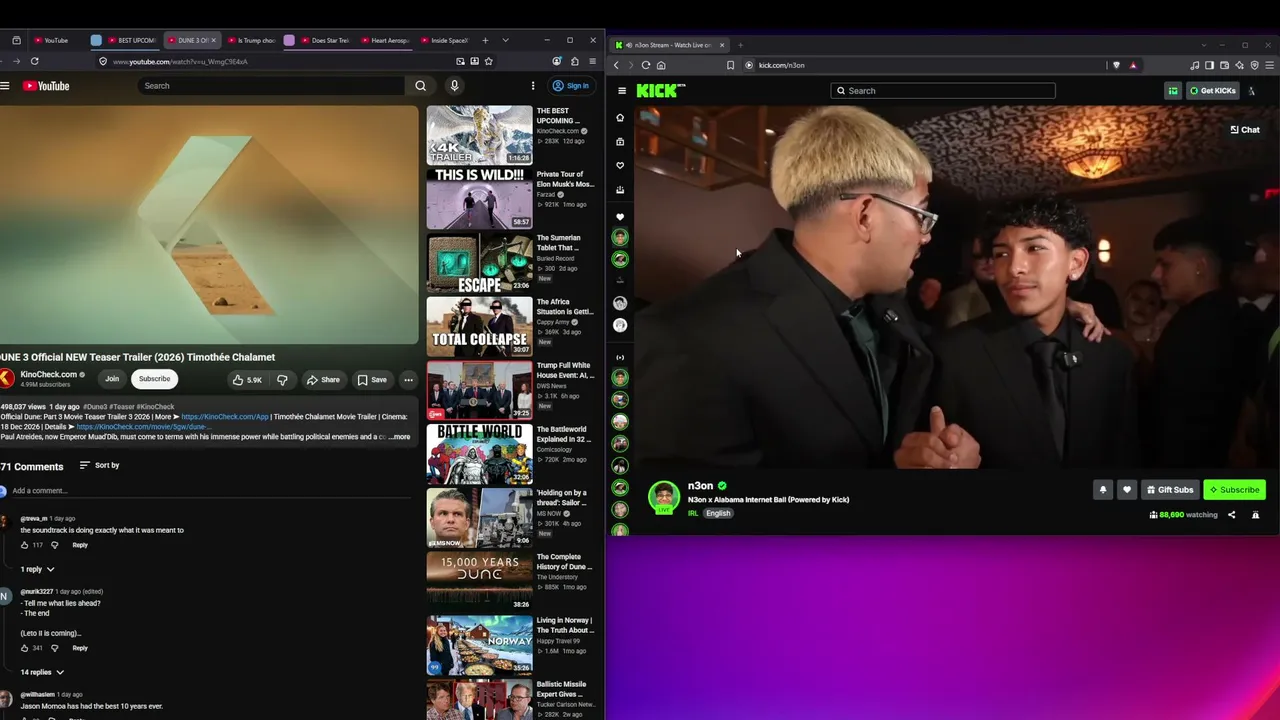The width and height of the screenshot is (1280, 720).
Task: Expand the '1 reply' thread
Action: coord(37,569)
